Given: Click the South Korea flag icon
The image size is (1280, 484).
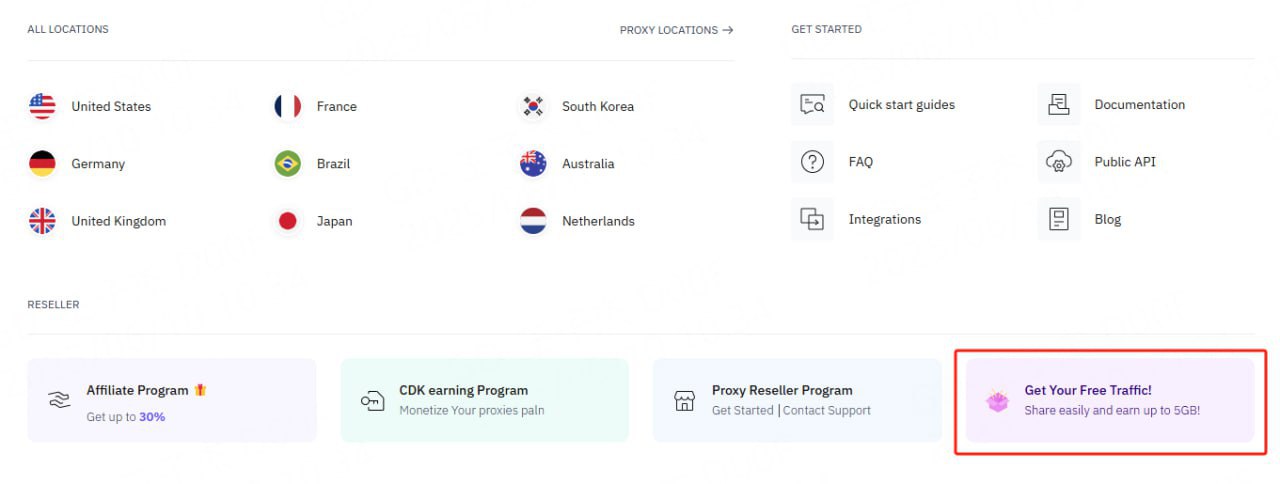Looking at the screenshot, I should tap(533, 106).
